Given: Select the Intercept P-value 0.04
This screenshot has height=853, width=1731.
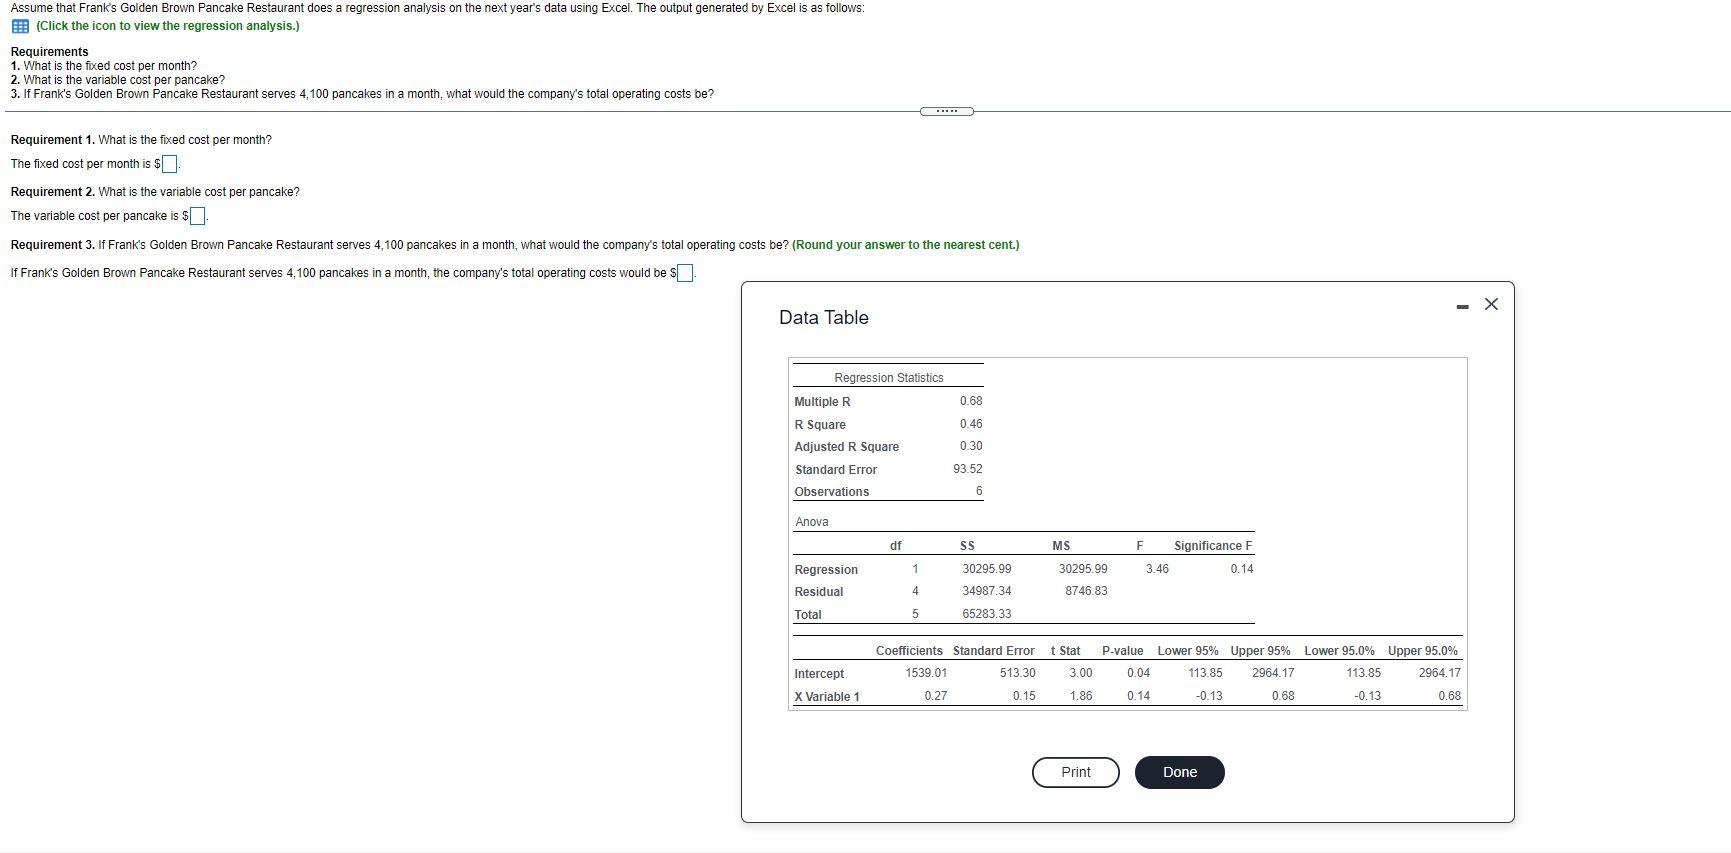Looking at the screenshot, I should (1138, 673).
